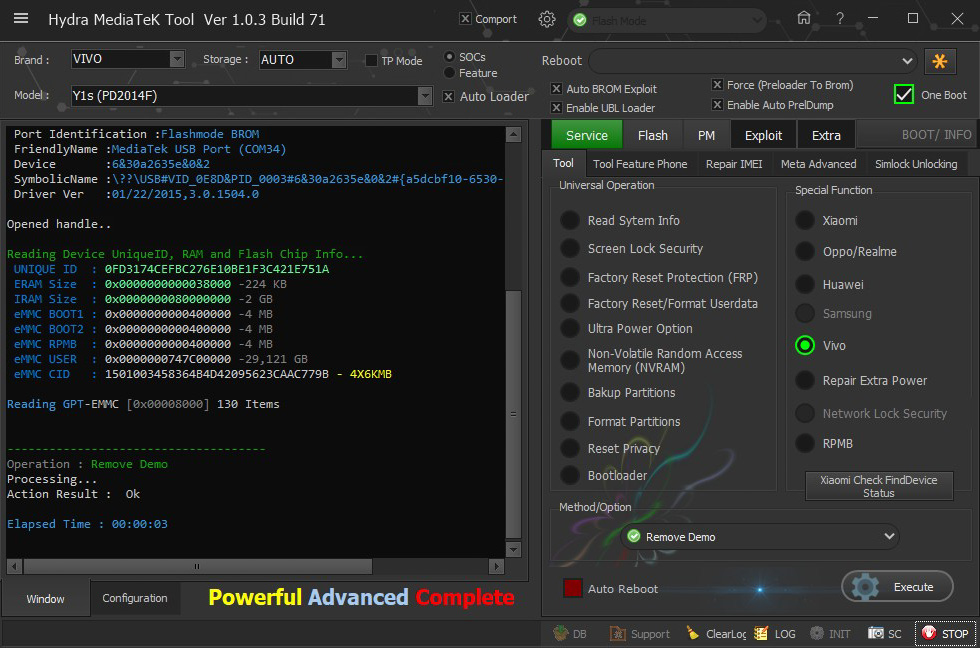Switch to the Service tab
This screenshot has height=648, width=980.
587,135
